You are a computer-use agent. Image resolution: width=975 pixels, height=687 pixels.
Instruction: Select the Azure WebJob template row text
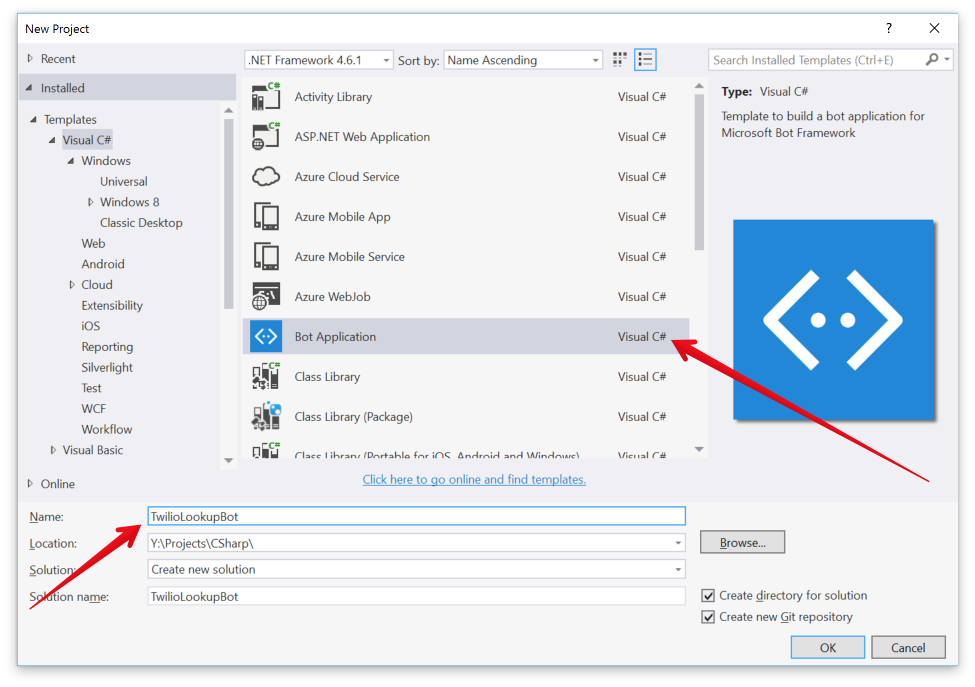click(333, 297)
